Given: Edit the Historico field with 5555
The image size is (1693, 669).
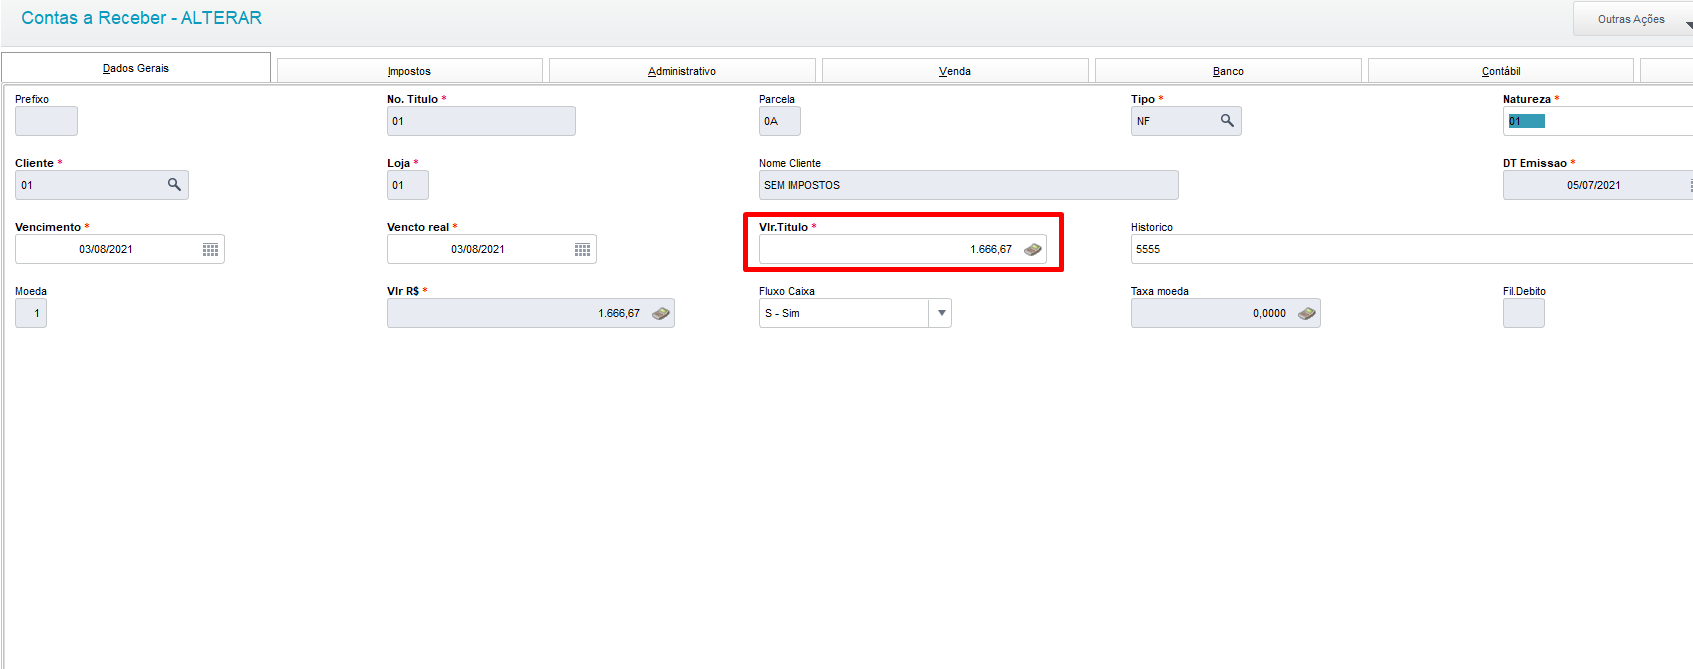Looking at the screenshot, I should coord(1411,249).
